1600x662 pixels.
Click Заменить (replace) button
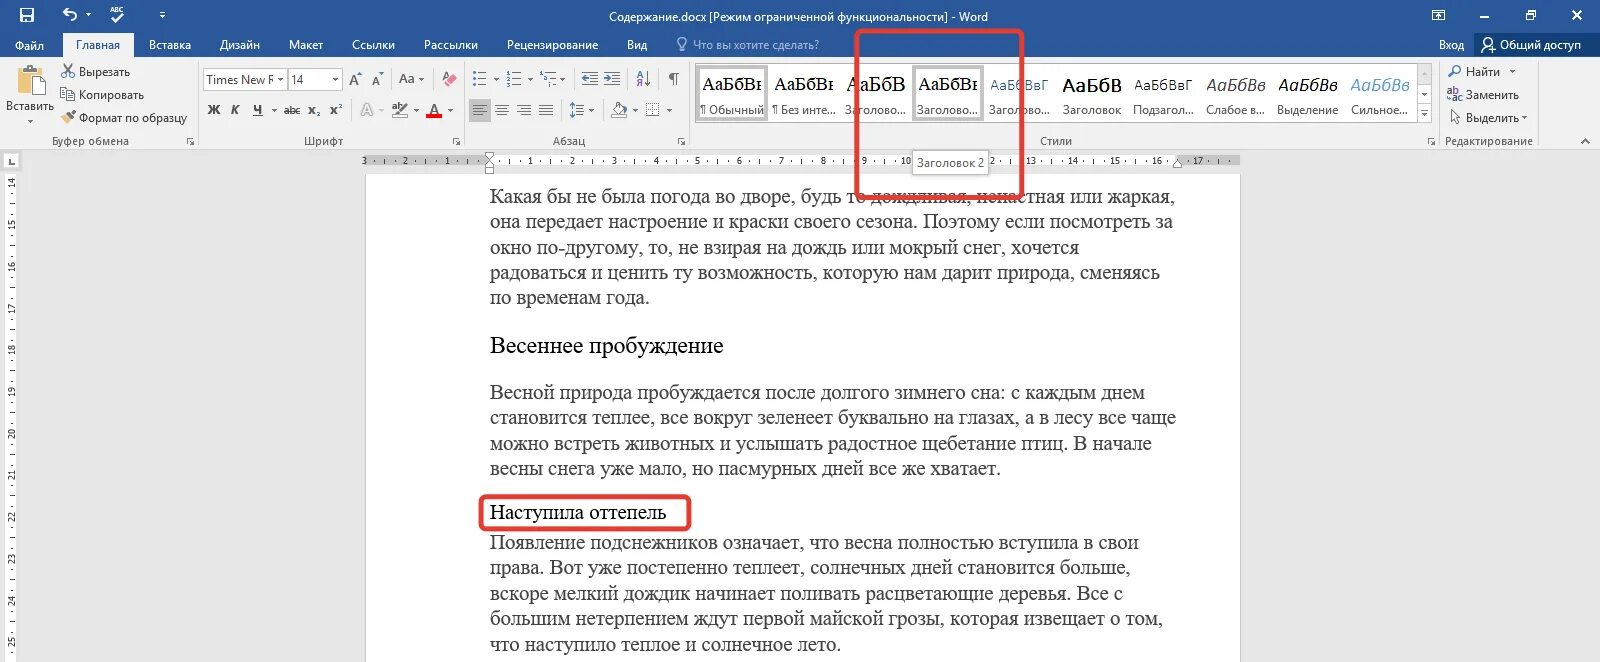[1483, 95]
